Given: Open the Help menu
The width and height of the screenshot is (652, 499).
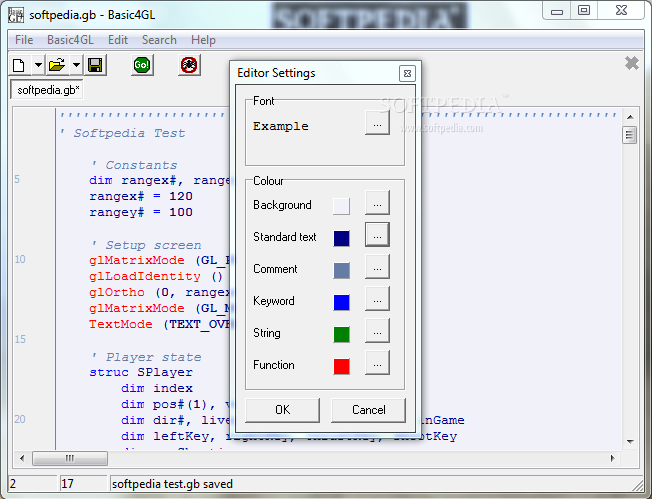Looking at the screenshot, I should click(x=203, y=40).
